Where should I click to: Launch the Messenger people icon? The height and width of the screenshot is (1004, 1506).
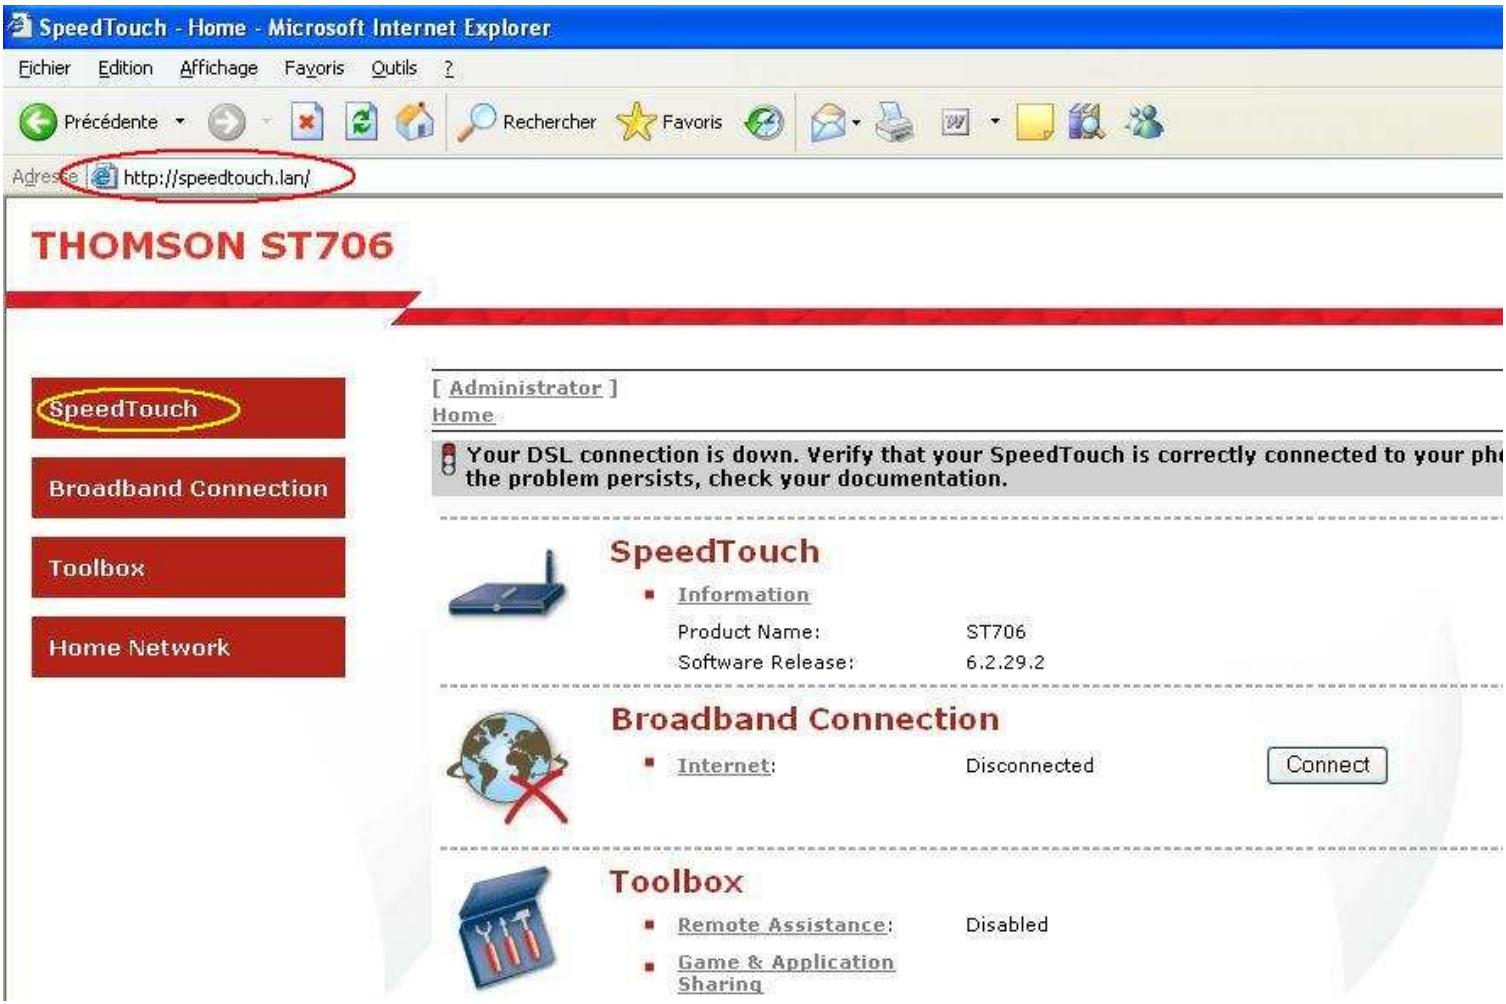point(1145,122)
